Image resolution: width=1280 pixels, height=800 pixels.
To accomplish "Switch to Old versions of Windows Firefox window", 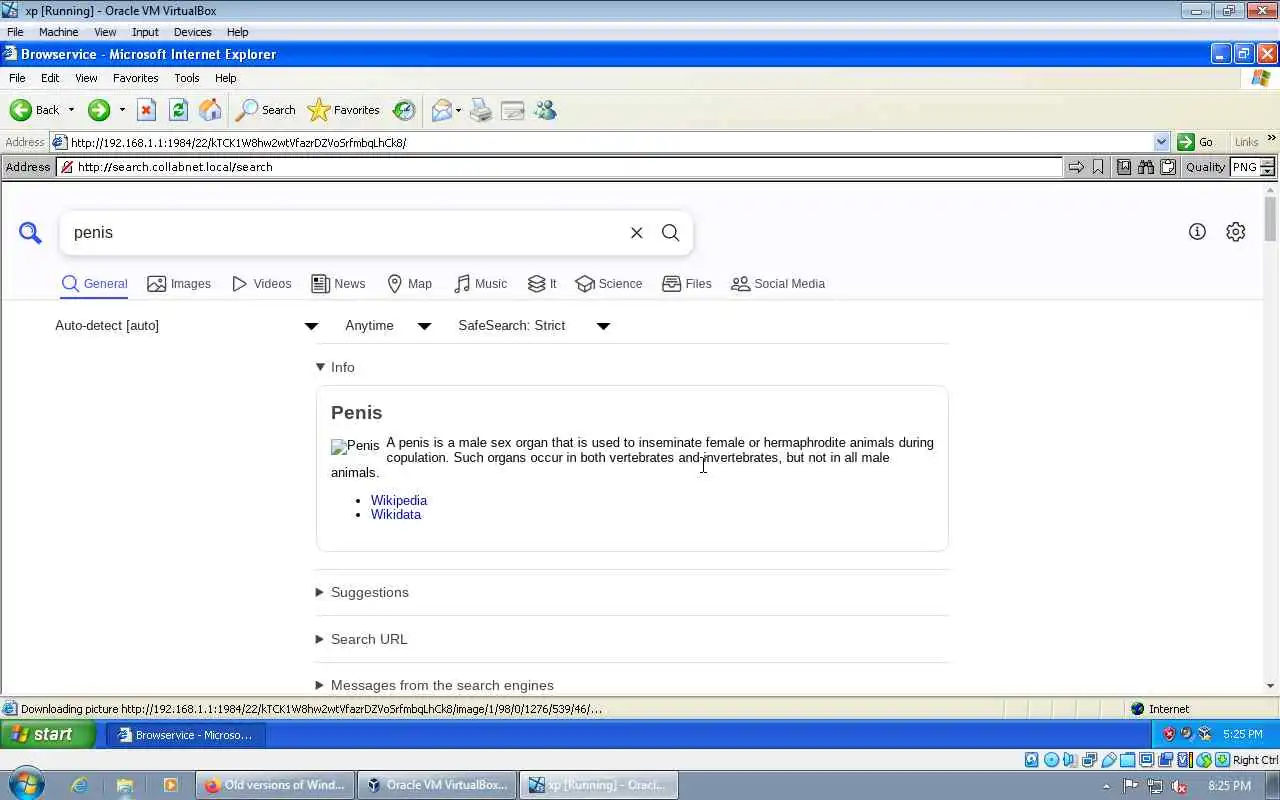I will [275, 785].
